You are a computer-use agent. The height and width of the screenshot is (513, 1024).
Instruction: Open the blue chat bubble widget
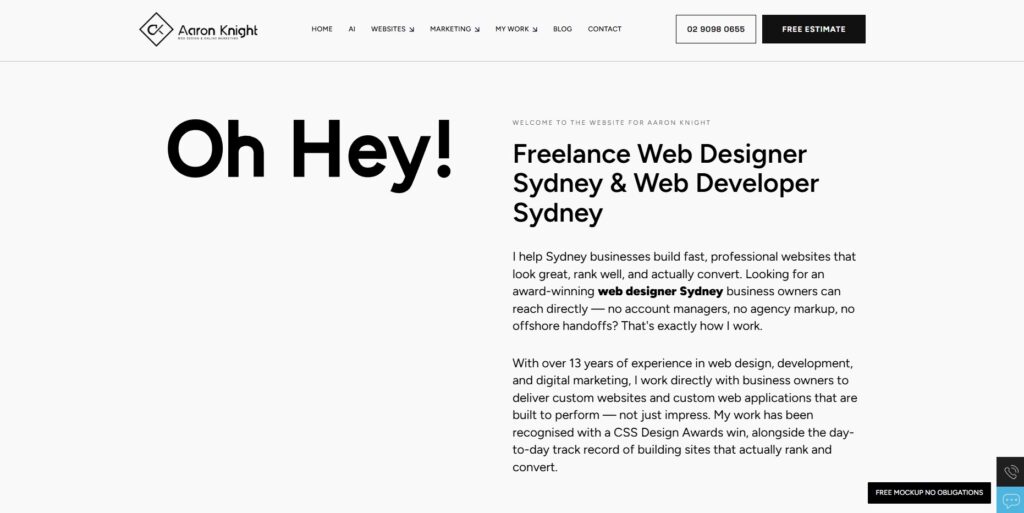click(x=1010, y=500)
